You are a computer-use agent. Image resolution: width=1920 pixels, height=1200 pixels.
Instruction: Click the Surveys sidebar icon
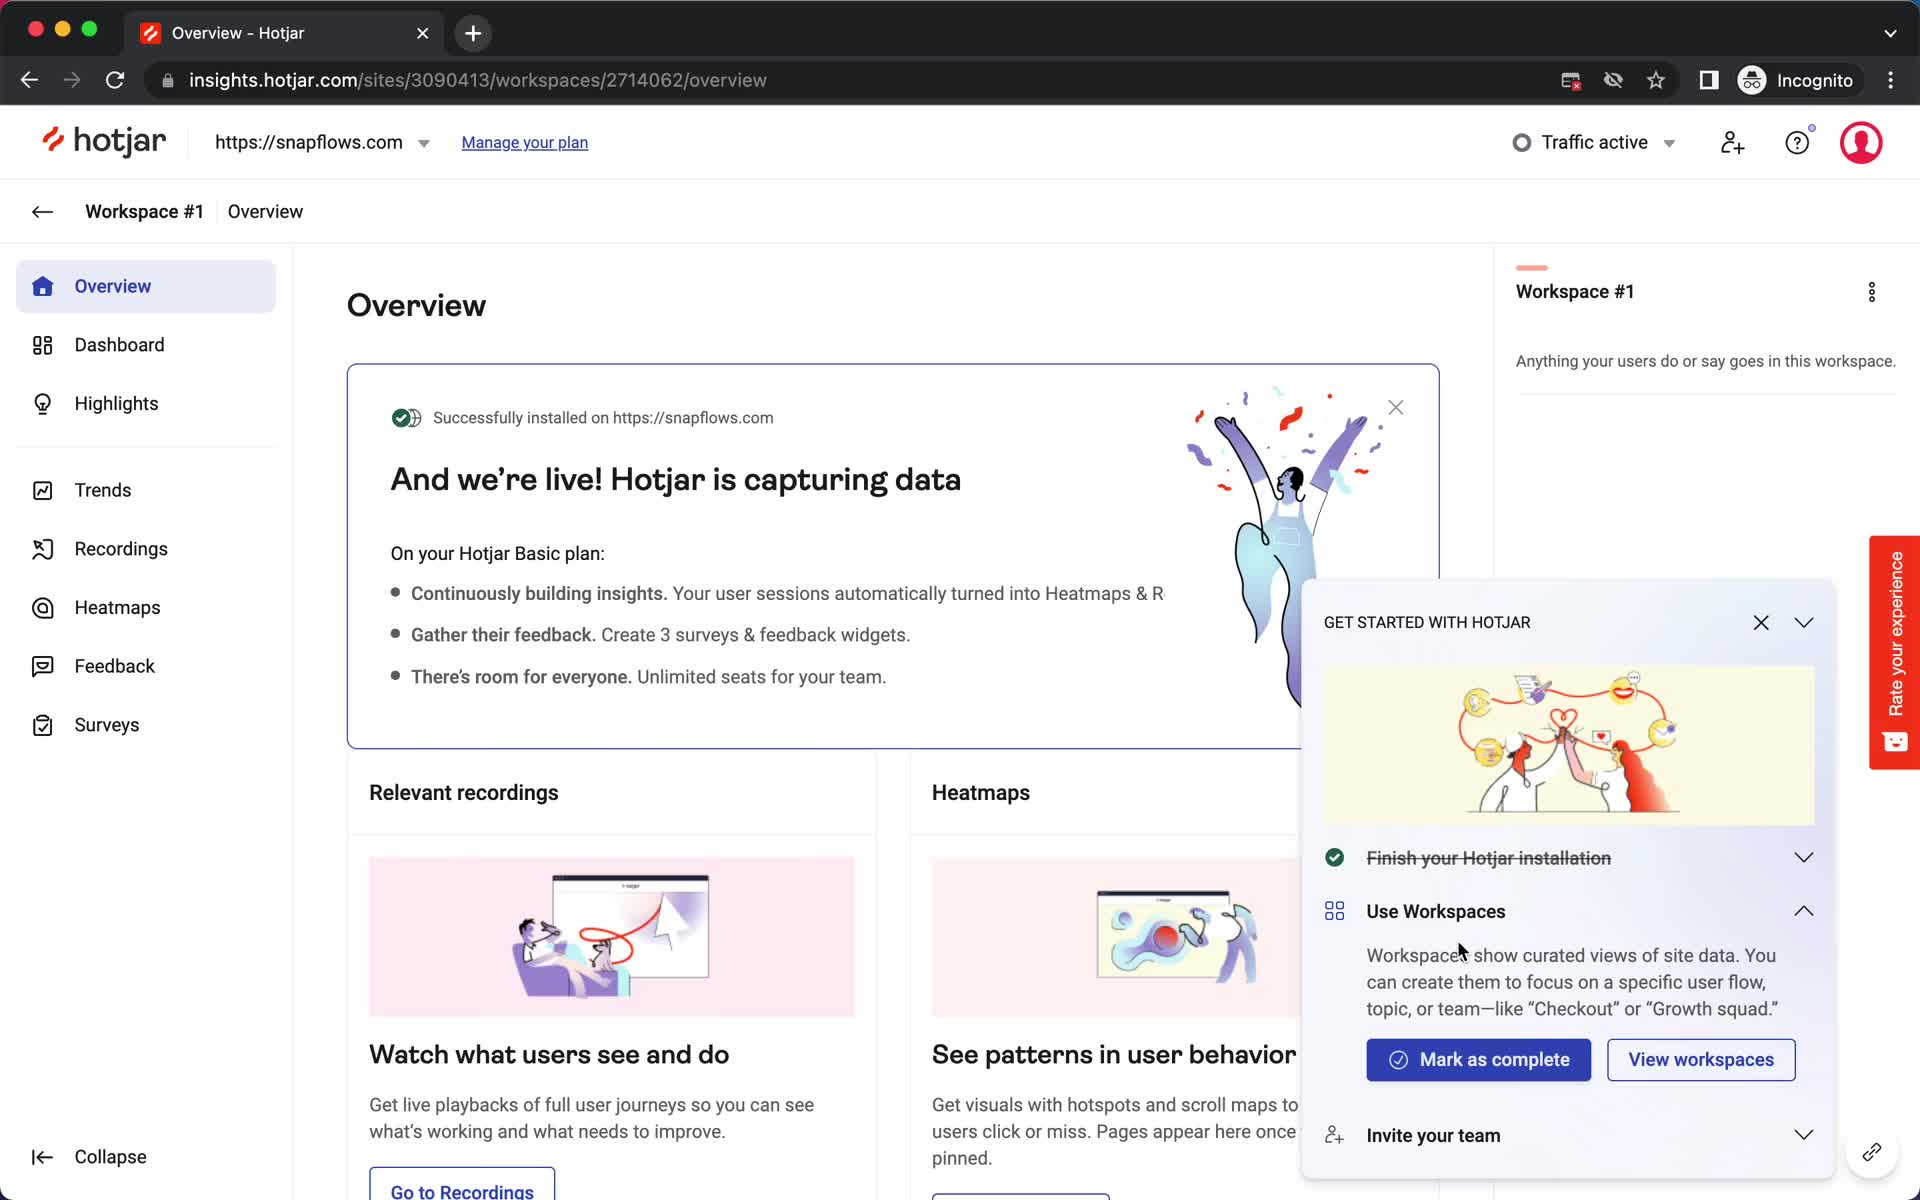pyautogui.click(x=43, y=724)
